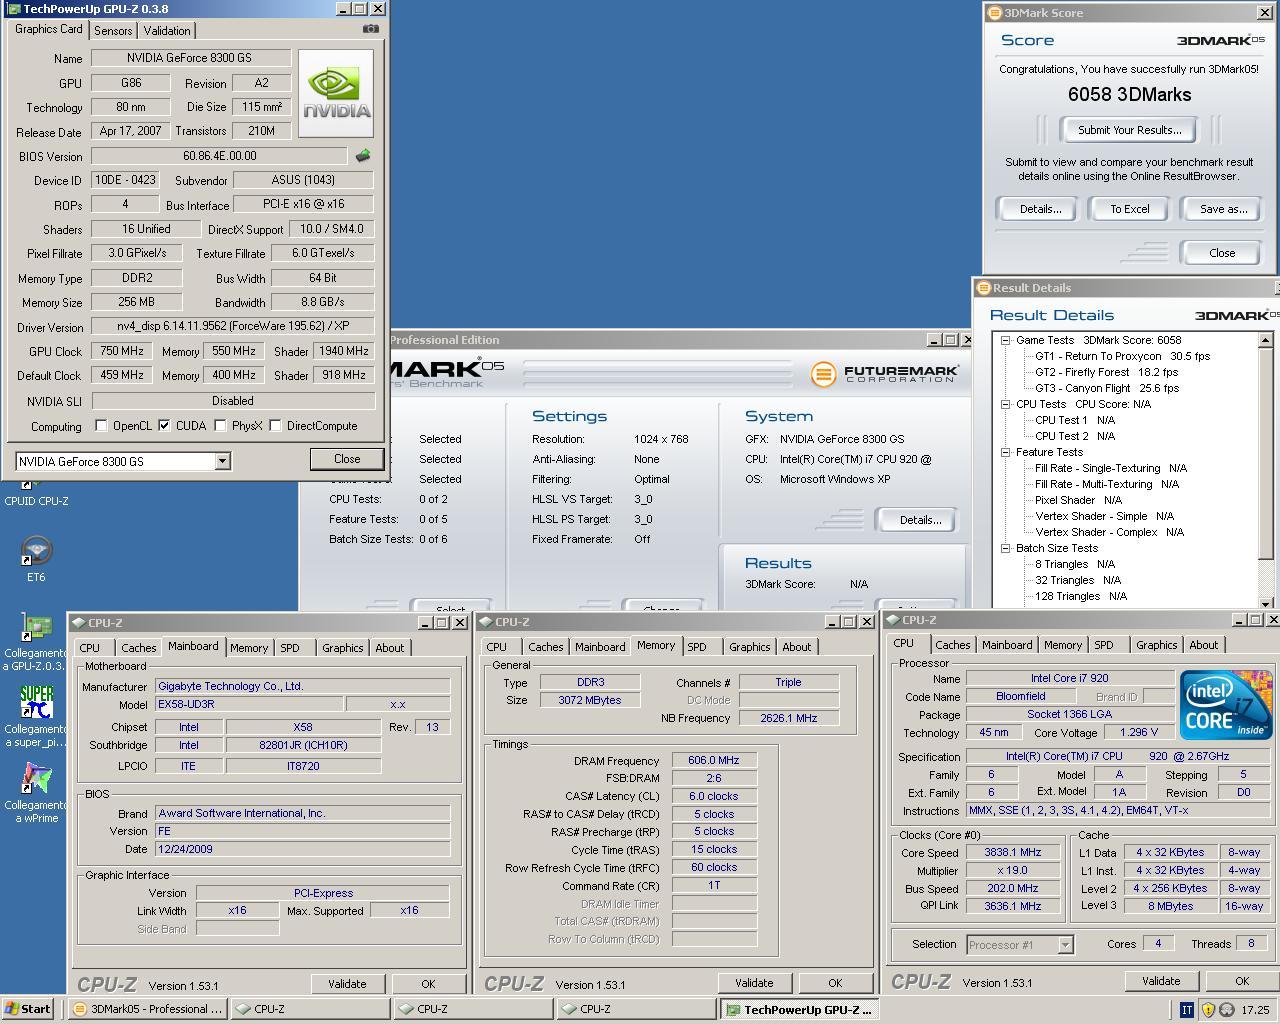This screenshot has height=1024, width=1280.
Task: Open the GPU selection dropdown in GPU-Z
Action: click(222, 461)
